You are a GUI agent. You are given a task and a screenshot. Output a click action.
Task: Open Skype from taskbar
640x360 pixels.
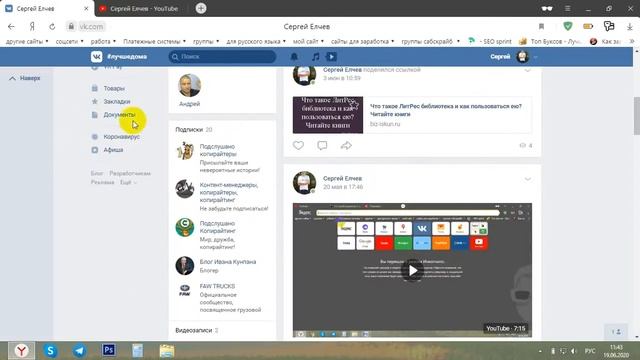tap(50, 351)
